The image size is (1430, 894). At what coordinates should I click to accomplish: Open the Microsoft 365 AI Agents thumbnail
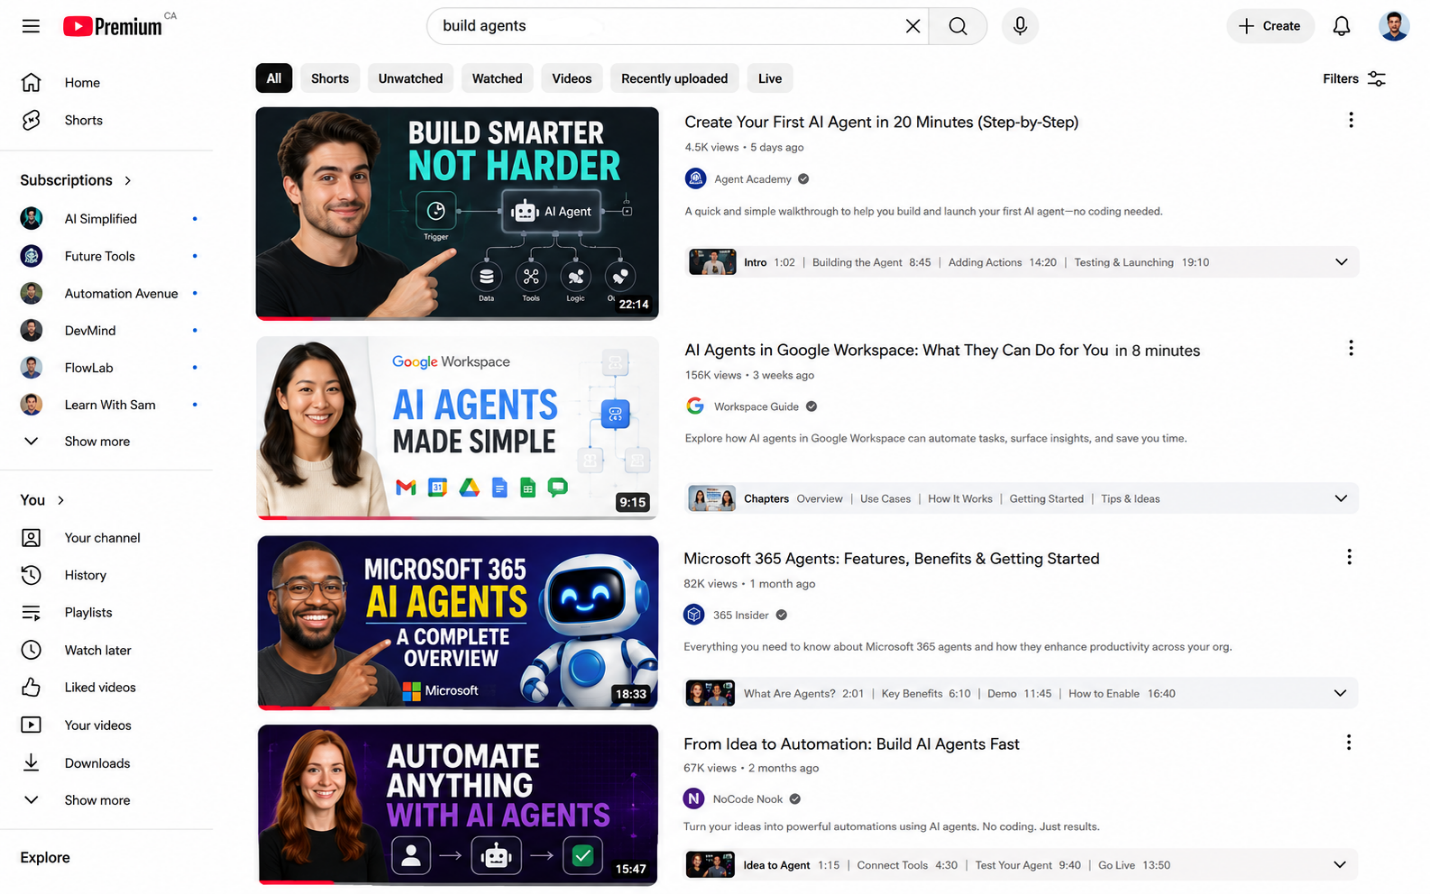pyautogui.click(x=458, y=623)
